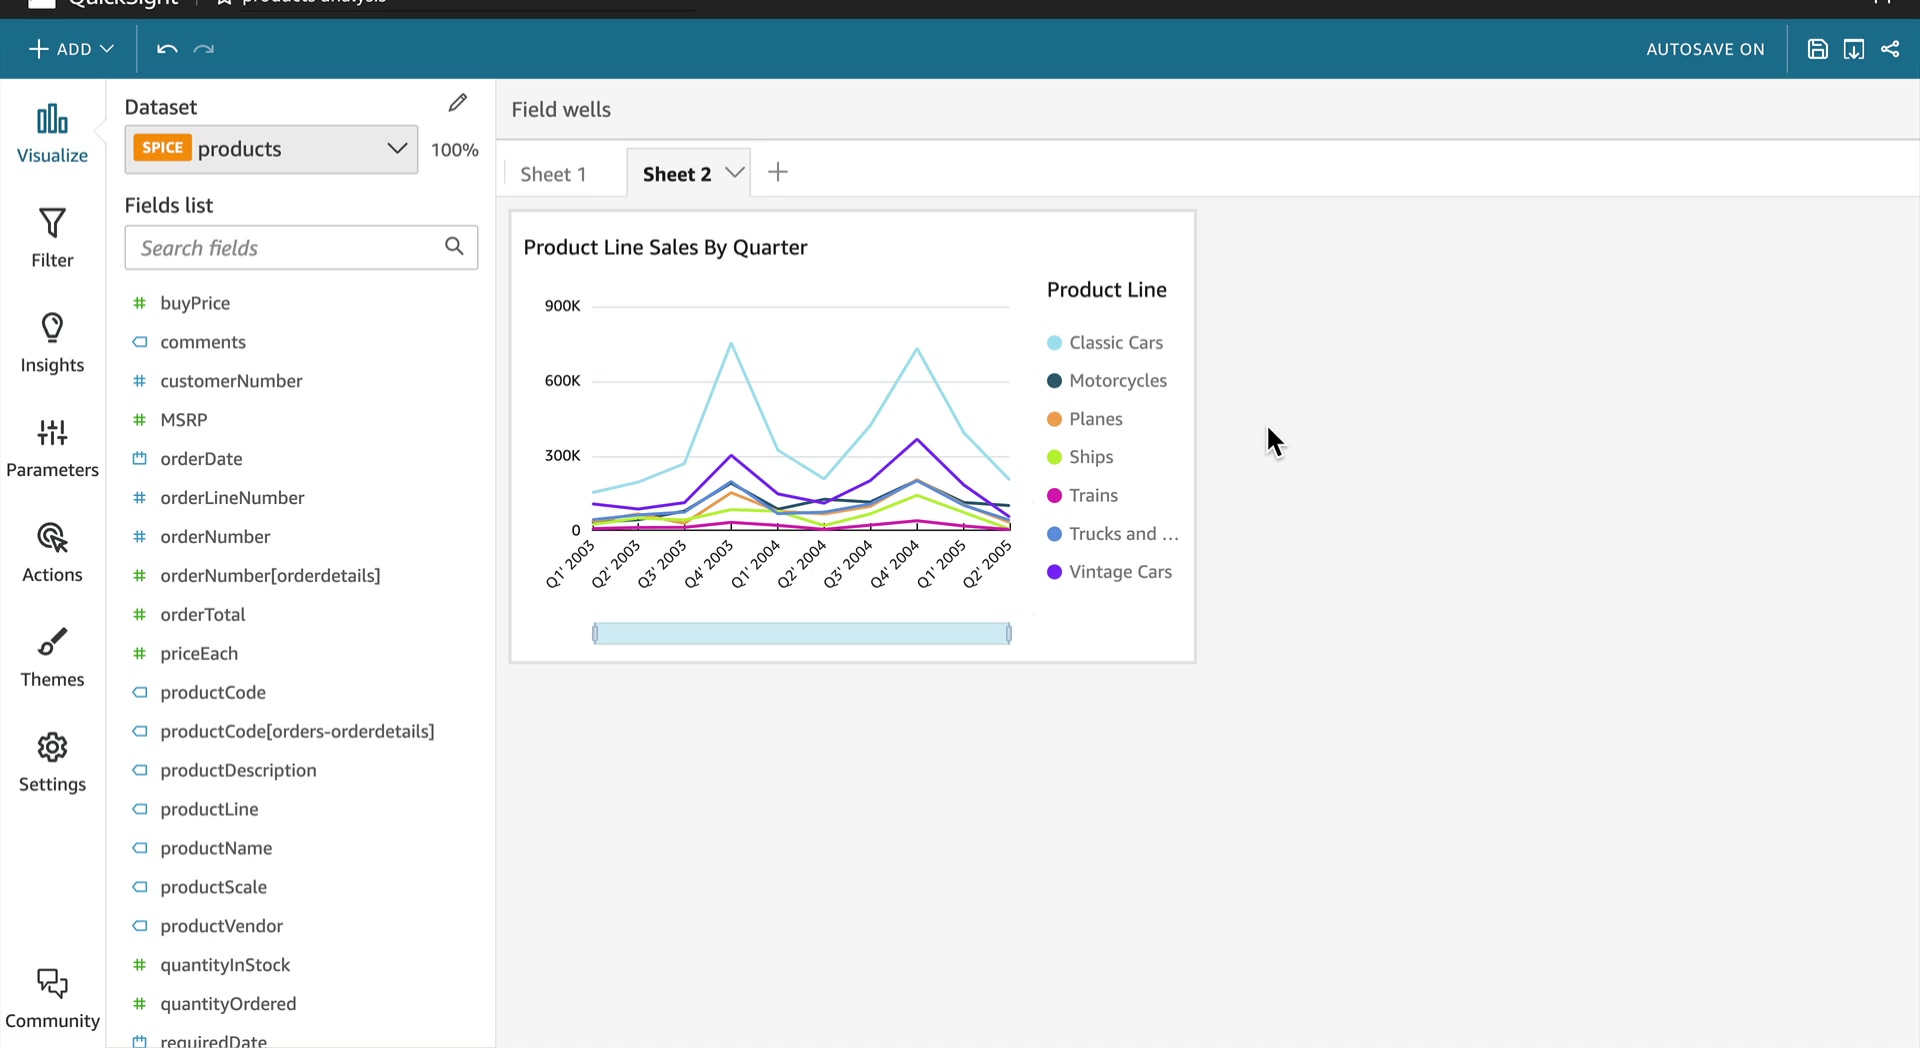Expand the ADD dropdown menu
The image size is (1920, 1048).
coord(71,49)
